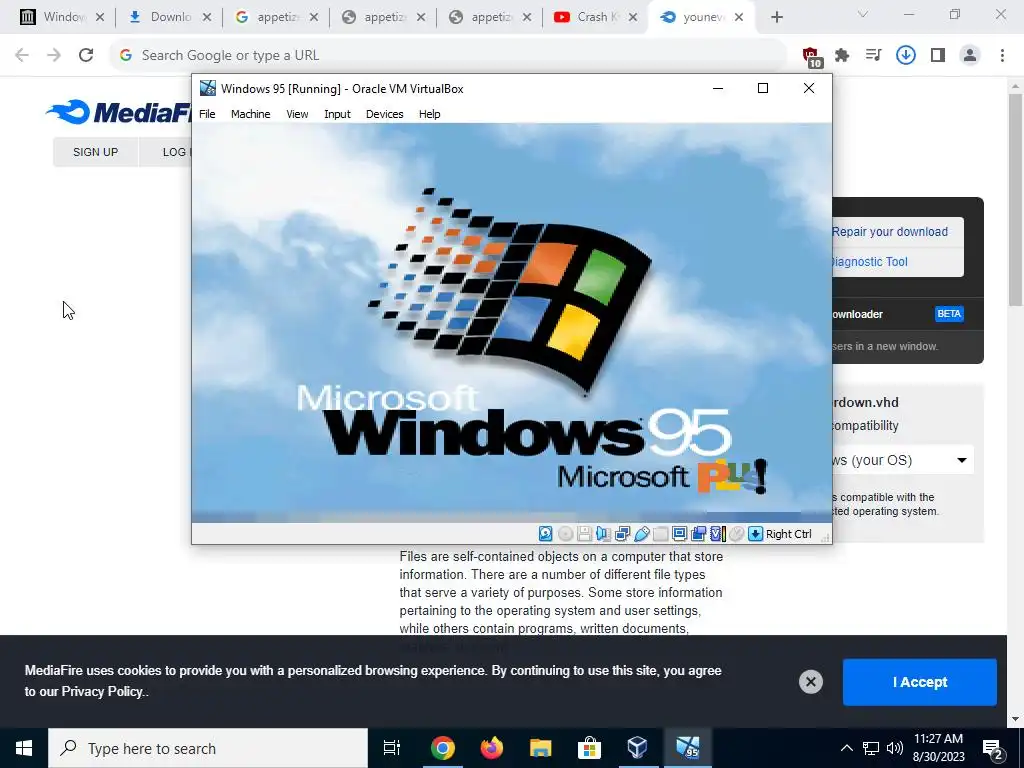Toggle the Chrome side panel icon
1024x768 pixels.
[938, 56]
